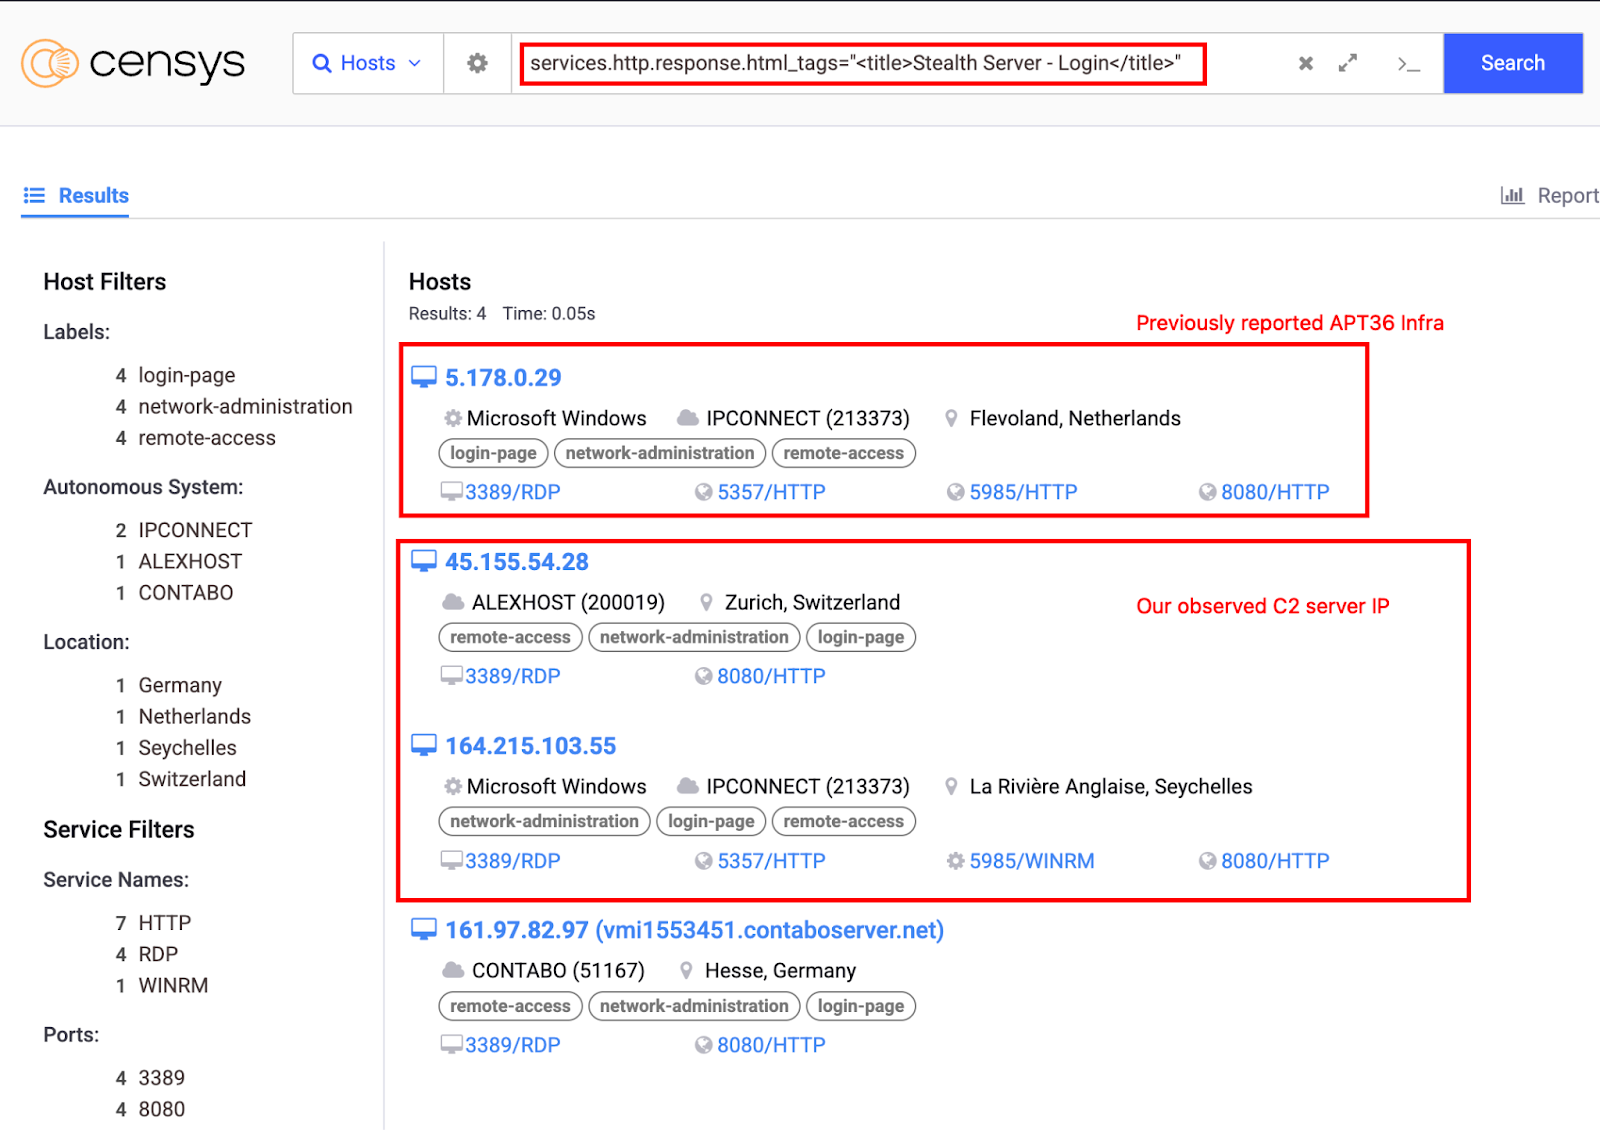Click remote-access tag on host 45.155.54.28
Screen dimensions: 1600x1130
[x=510, y=637]
